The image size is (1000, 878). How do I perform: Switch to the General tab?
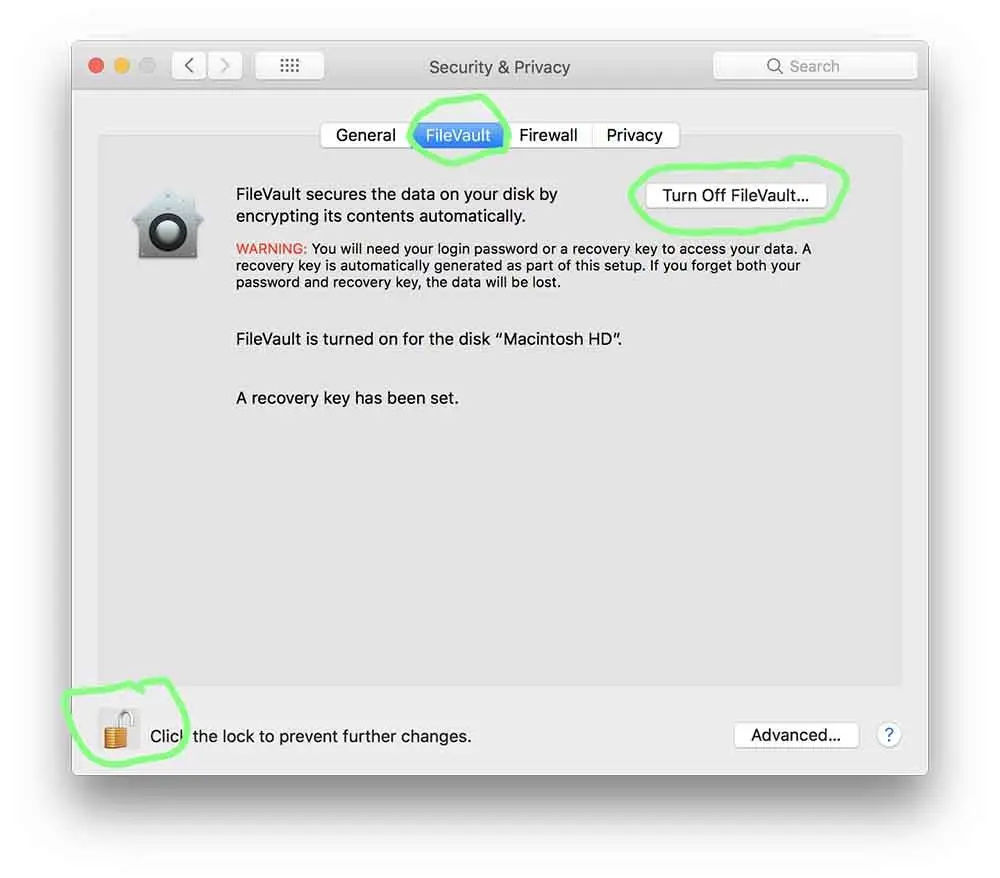(x=366, y=135)
